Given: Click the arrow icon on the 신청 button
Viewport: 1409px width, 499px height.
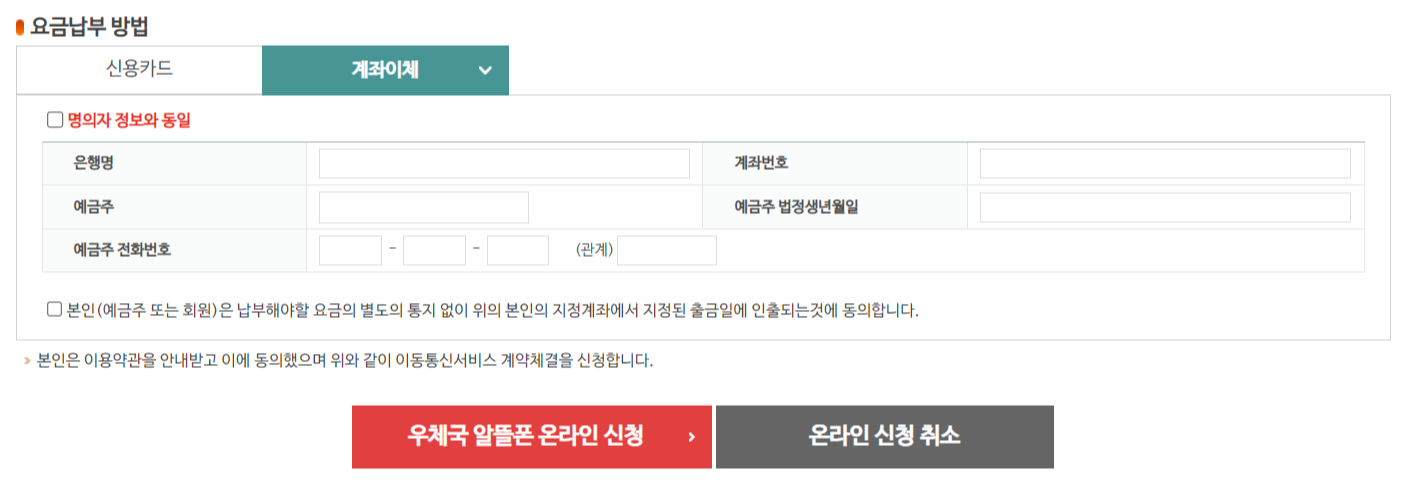Looking at the screenshot, I should pyautogui.click(x=691, y=437).
